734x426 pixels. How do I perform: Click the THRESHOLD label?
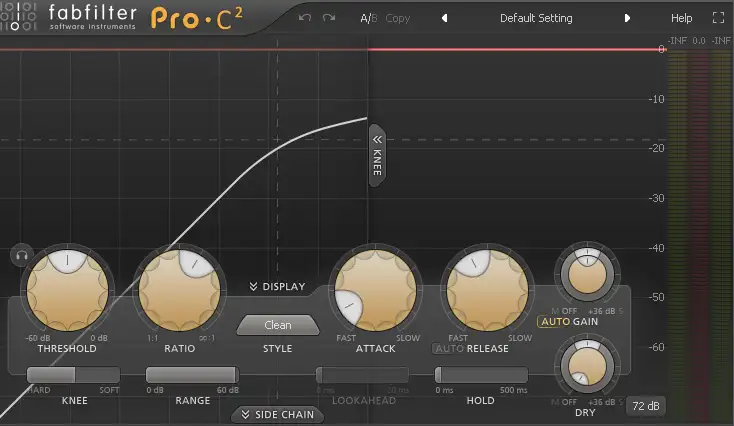tap(67, 349)
